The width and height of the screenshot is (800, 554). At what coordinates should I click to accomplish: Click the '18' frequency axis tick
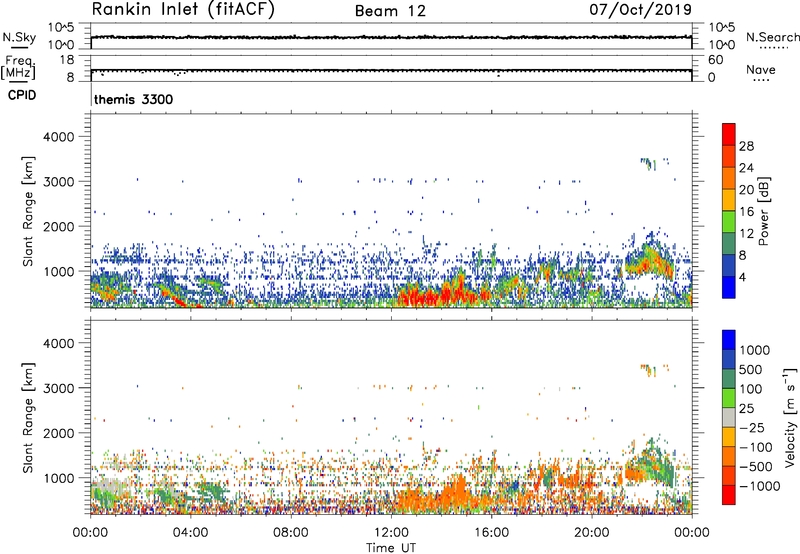pos(67,59)
